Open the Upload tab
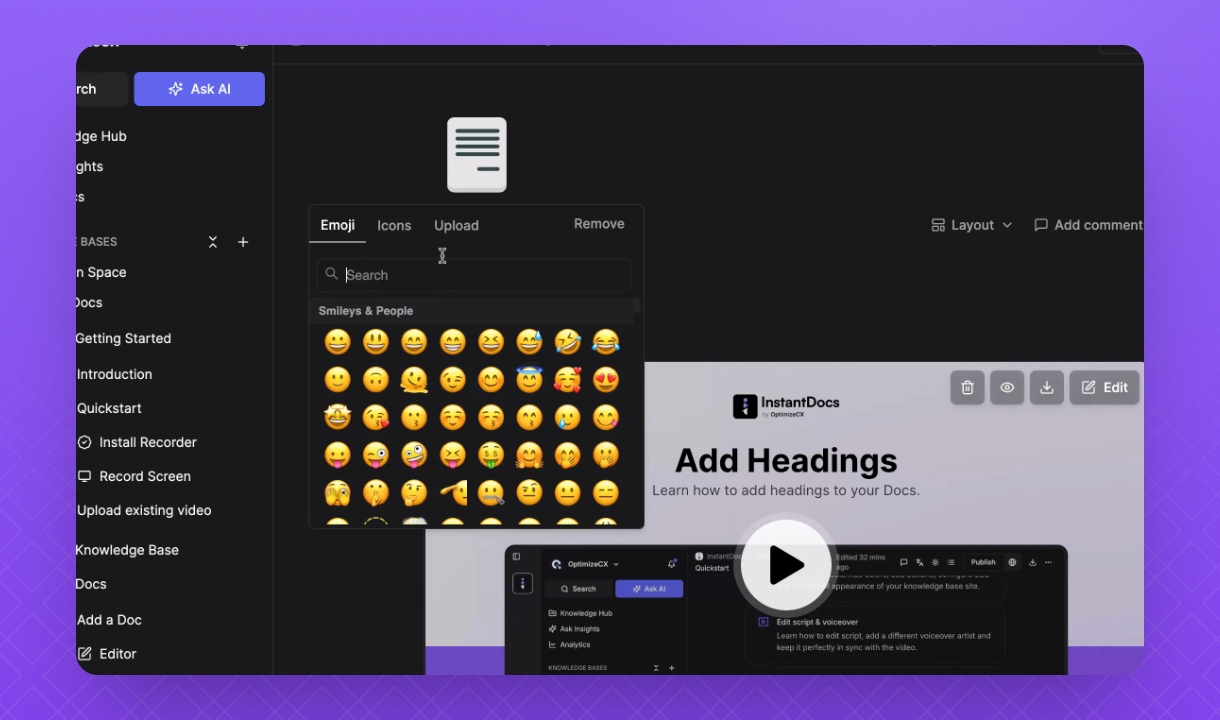 click(x=456, y=225)
